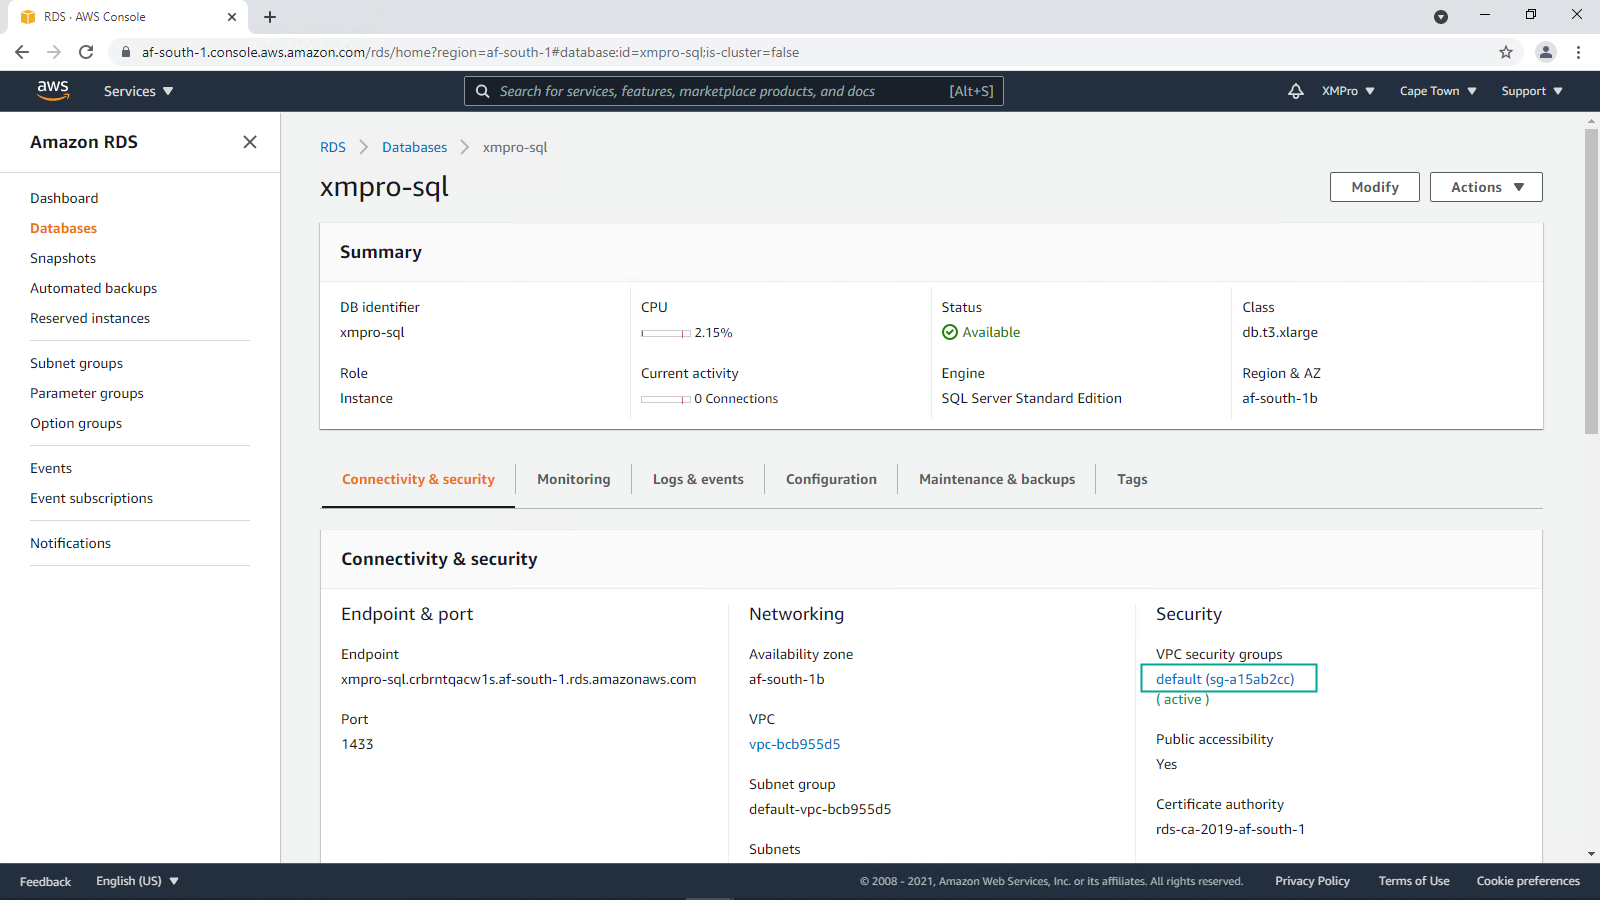Screen dimensions: 1600x900
Task: Open Cookie preferences in footer
Action: tap(1528, 881)
